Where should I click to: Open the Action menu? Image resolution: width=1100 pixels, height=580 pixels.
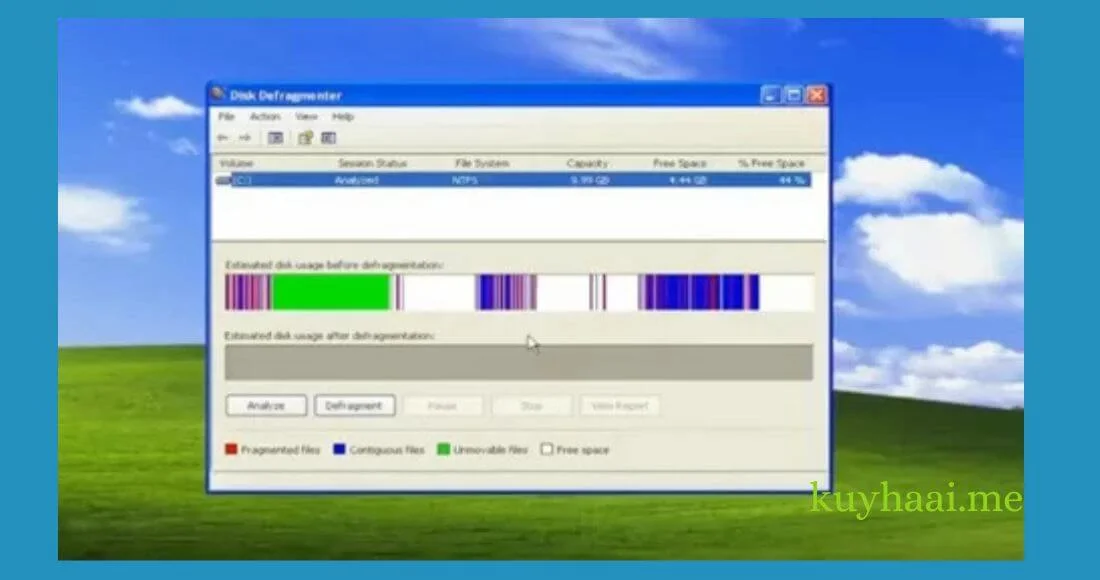(x=265, y=116)
